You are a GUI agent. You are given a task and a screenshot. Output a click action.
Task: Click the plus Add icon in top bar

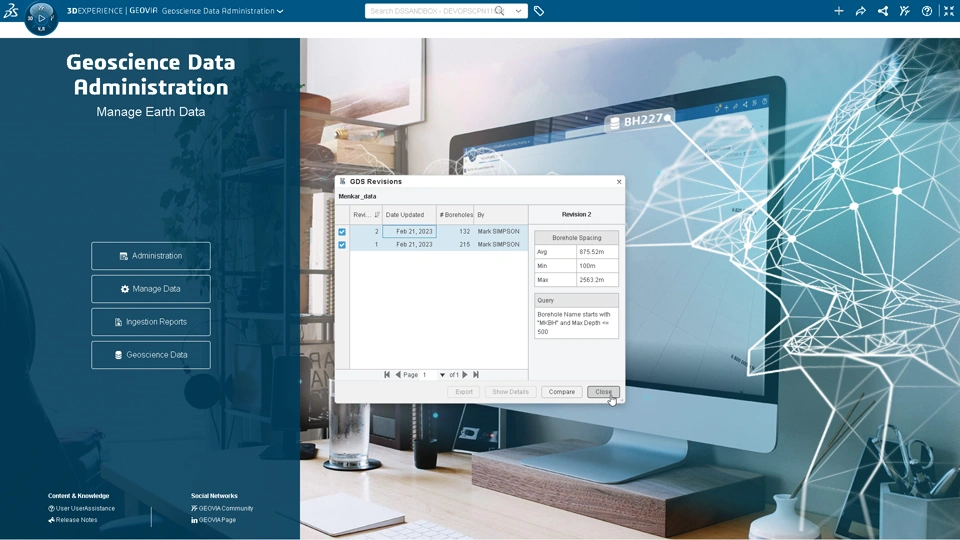[x=839, y=11]
